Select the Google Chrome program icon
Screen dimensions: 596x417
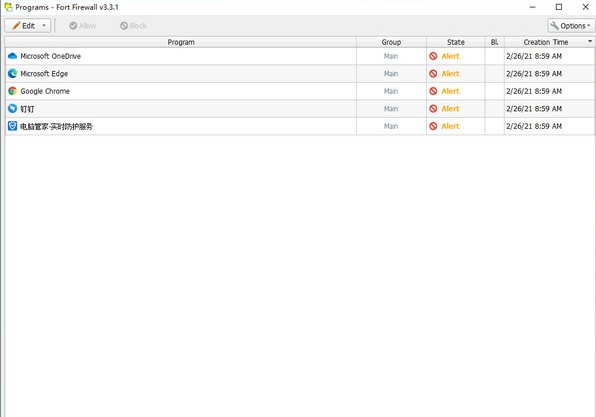point(12,91)
